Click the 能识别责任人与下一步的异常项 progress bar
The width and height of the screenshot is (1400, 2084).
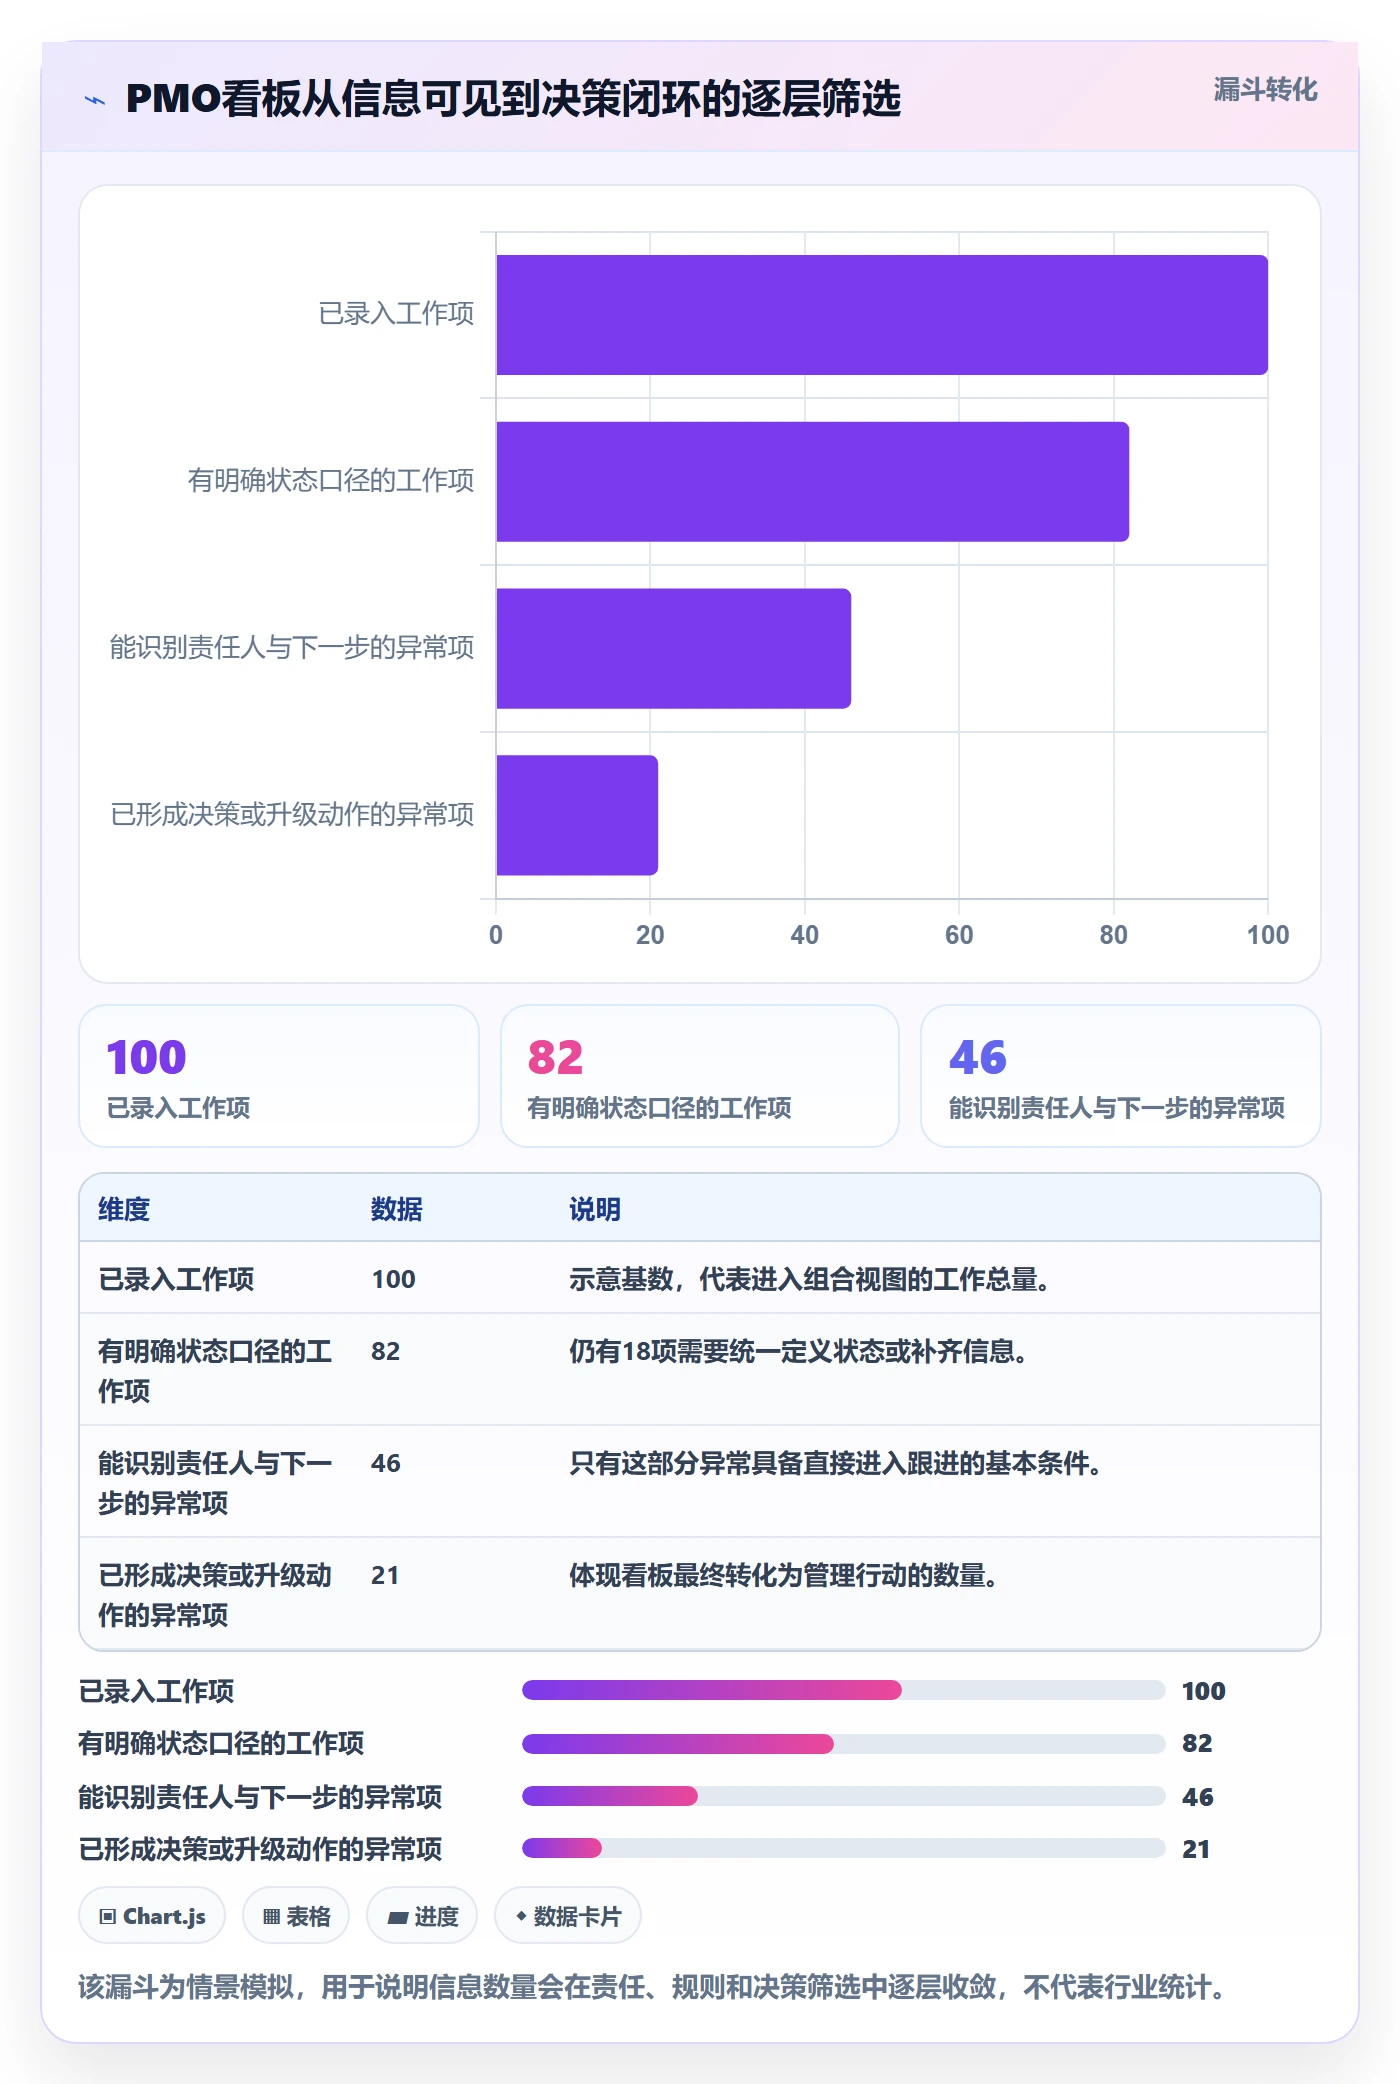click(844, 1796)
